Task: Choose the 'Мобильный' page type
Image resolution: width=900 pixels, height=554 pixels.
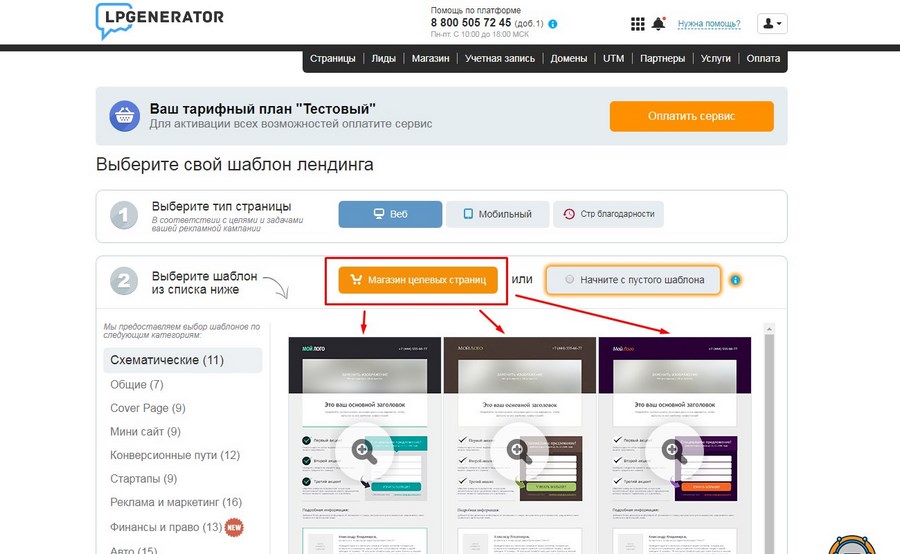Action: pos(498,214)
